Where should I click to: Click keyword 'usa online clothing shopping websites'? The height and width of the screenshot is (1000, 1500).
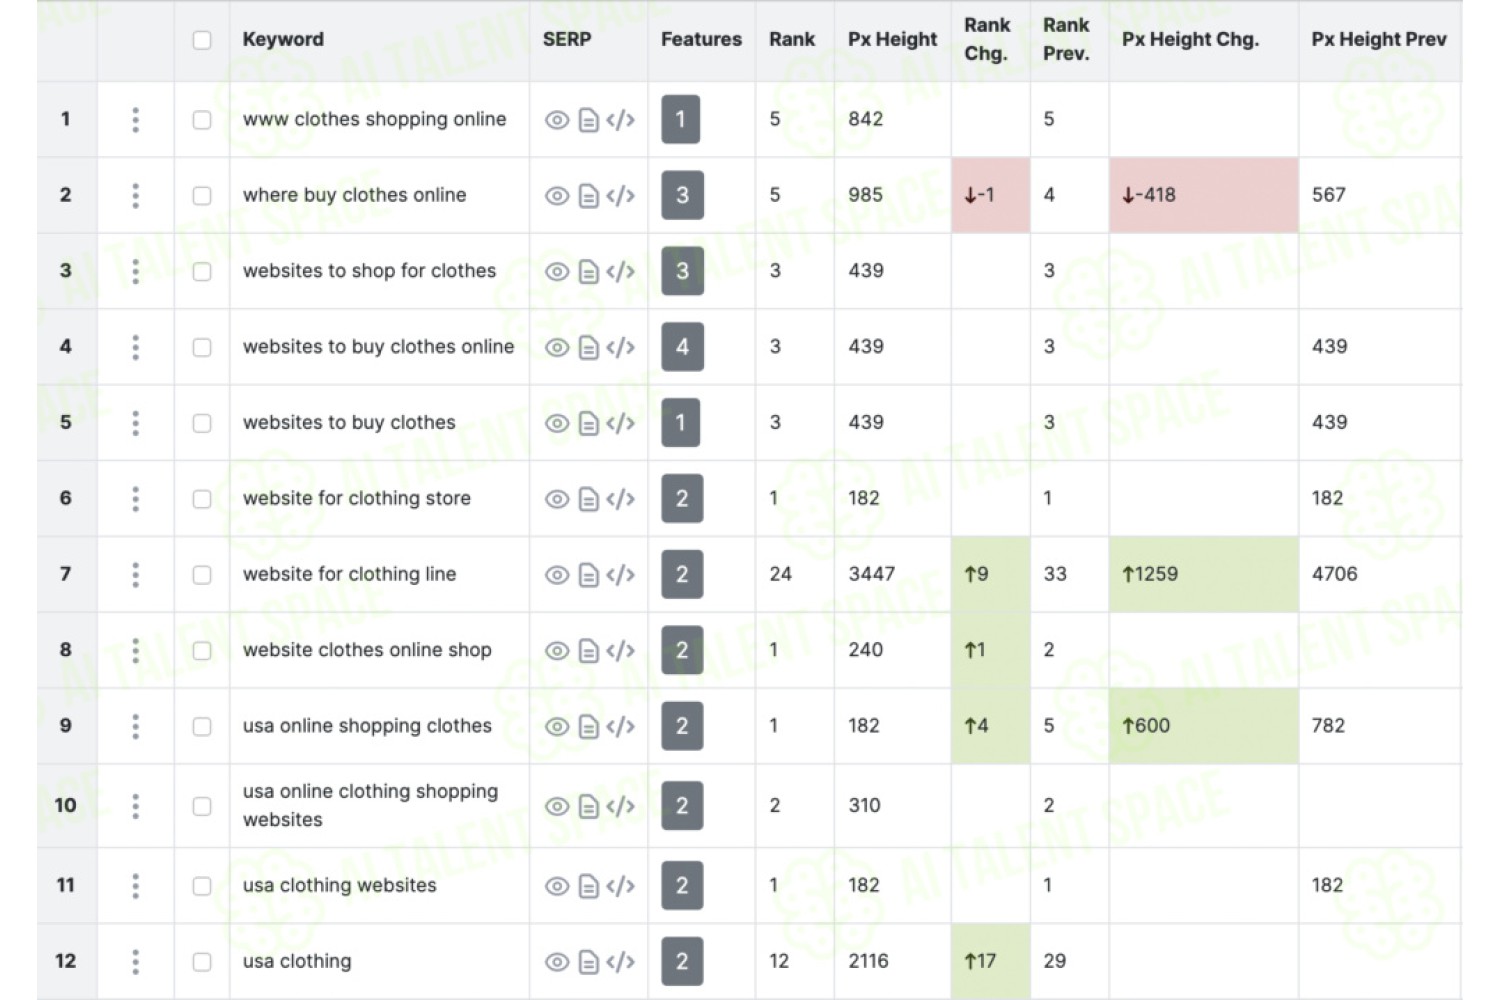coord(370,806)
